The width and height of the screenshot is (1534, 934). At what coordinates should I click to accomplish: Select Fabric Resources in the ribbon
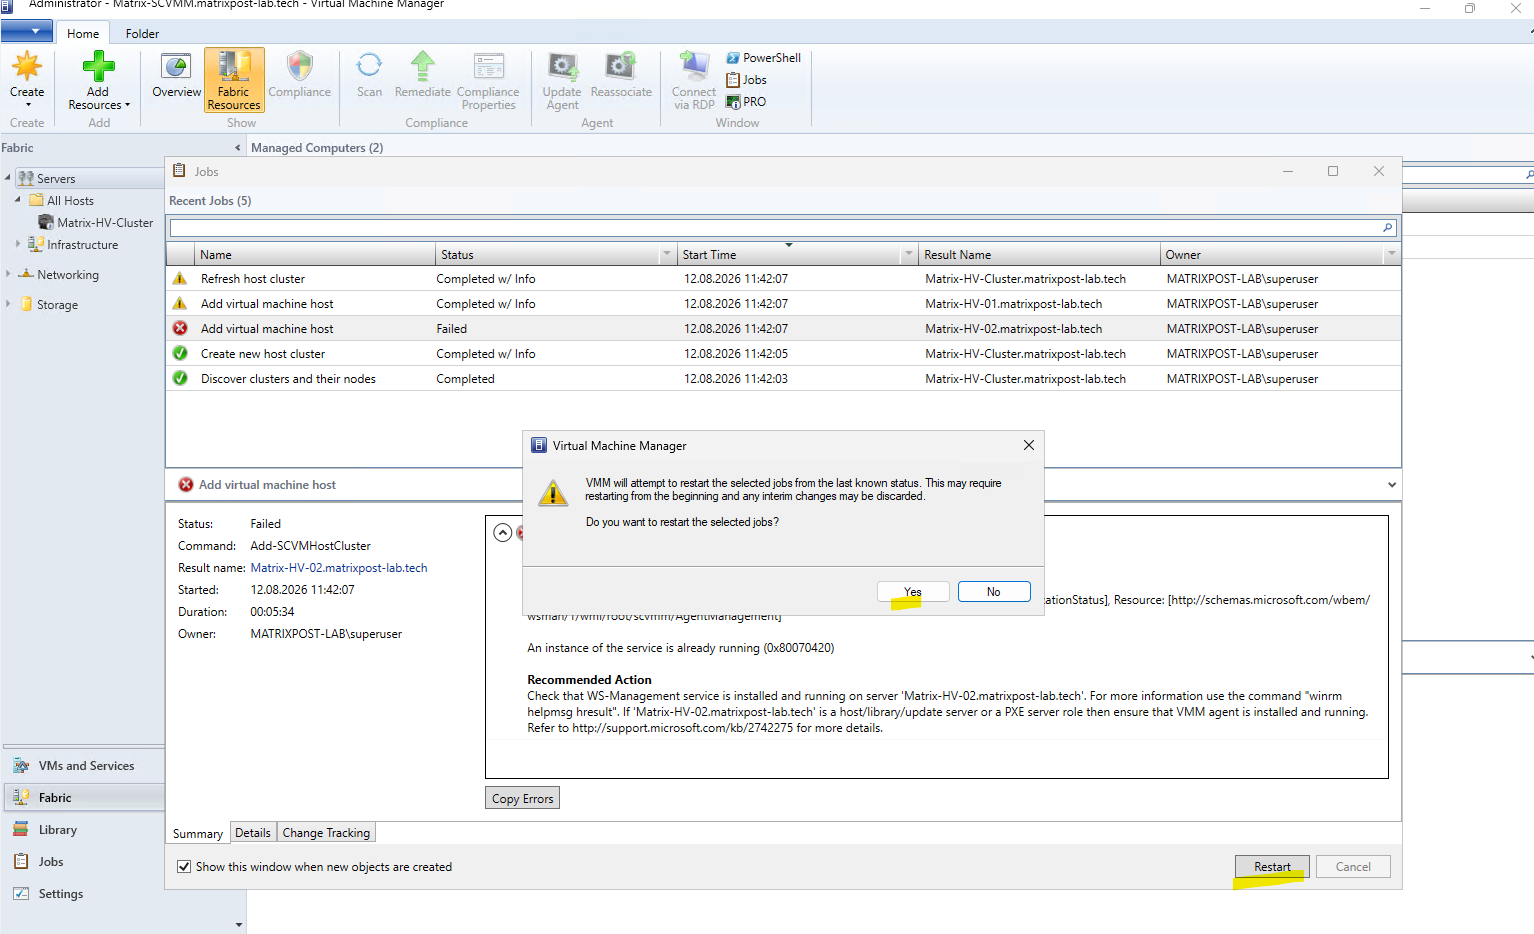234,80
